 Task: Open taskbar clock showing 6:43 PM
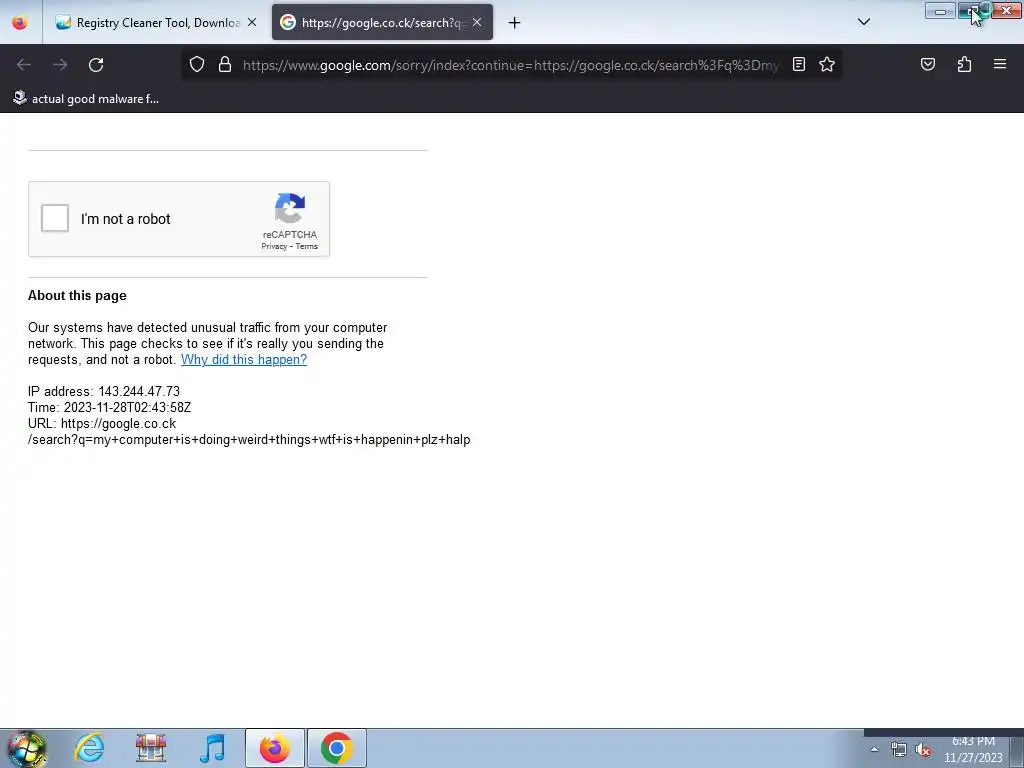click(973, 750)
